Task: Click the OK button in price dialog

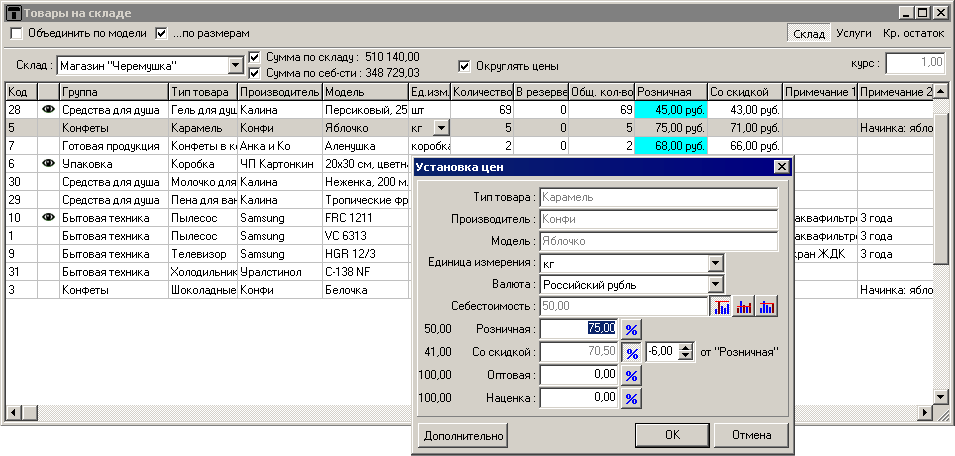Action: (672, 435)
